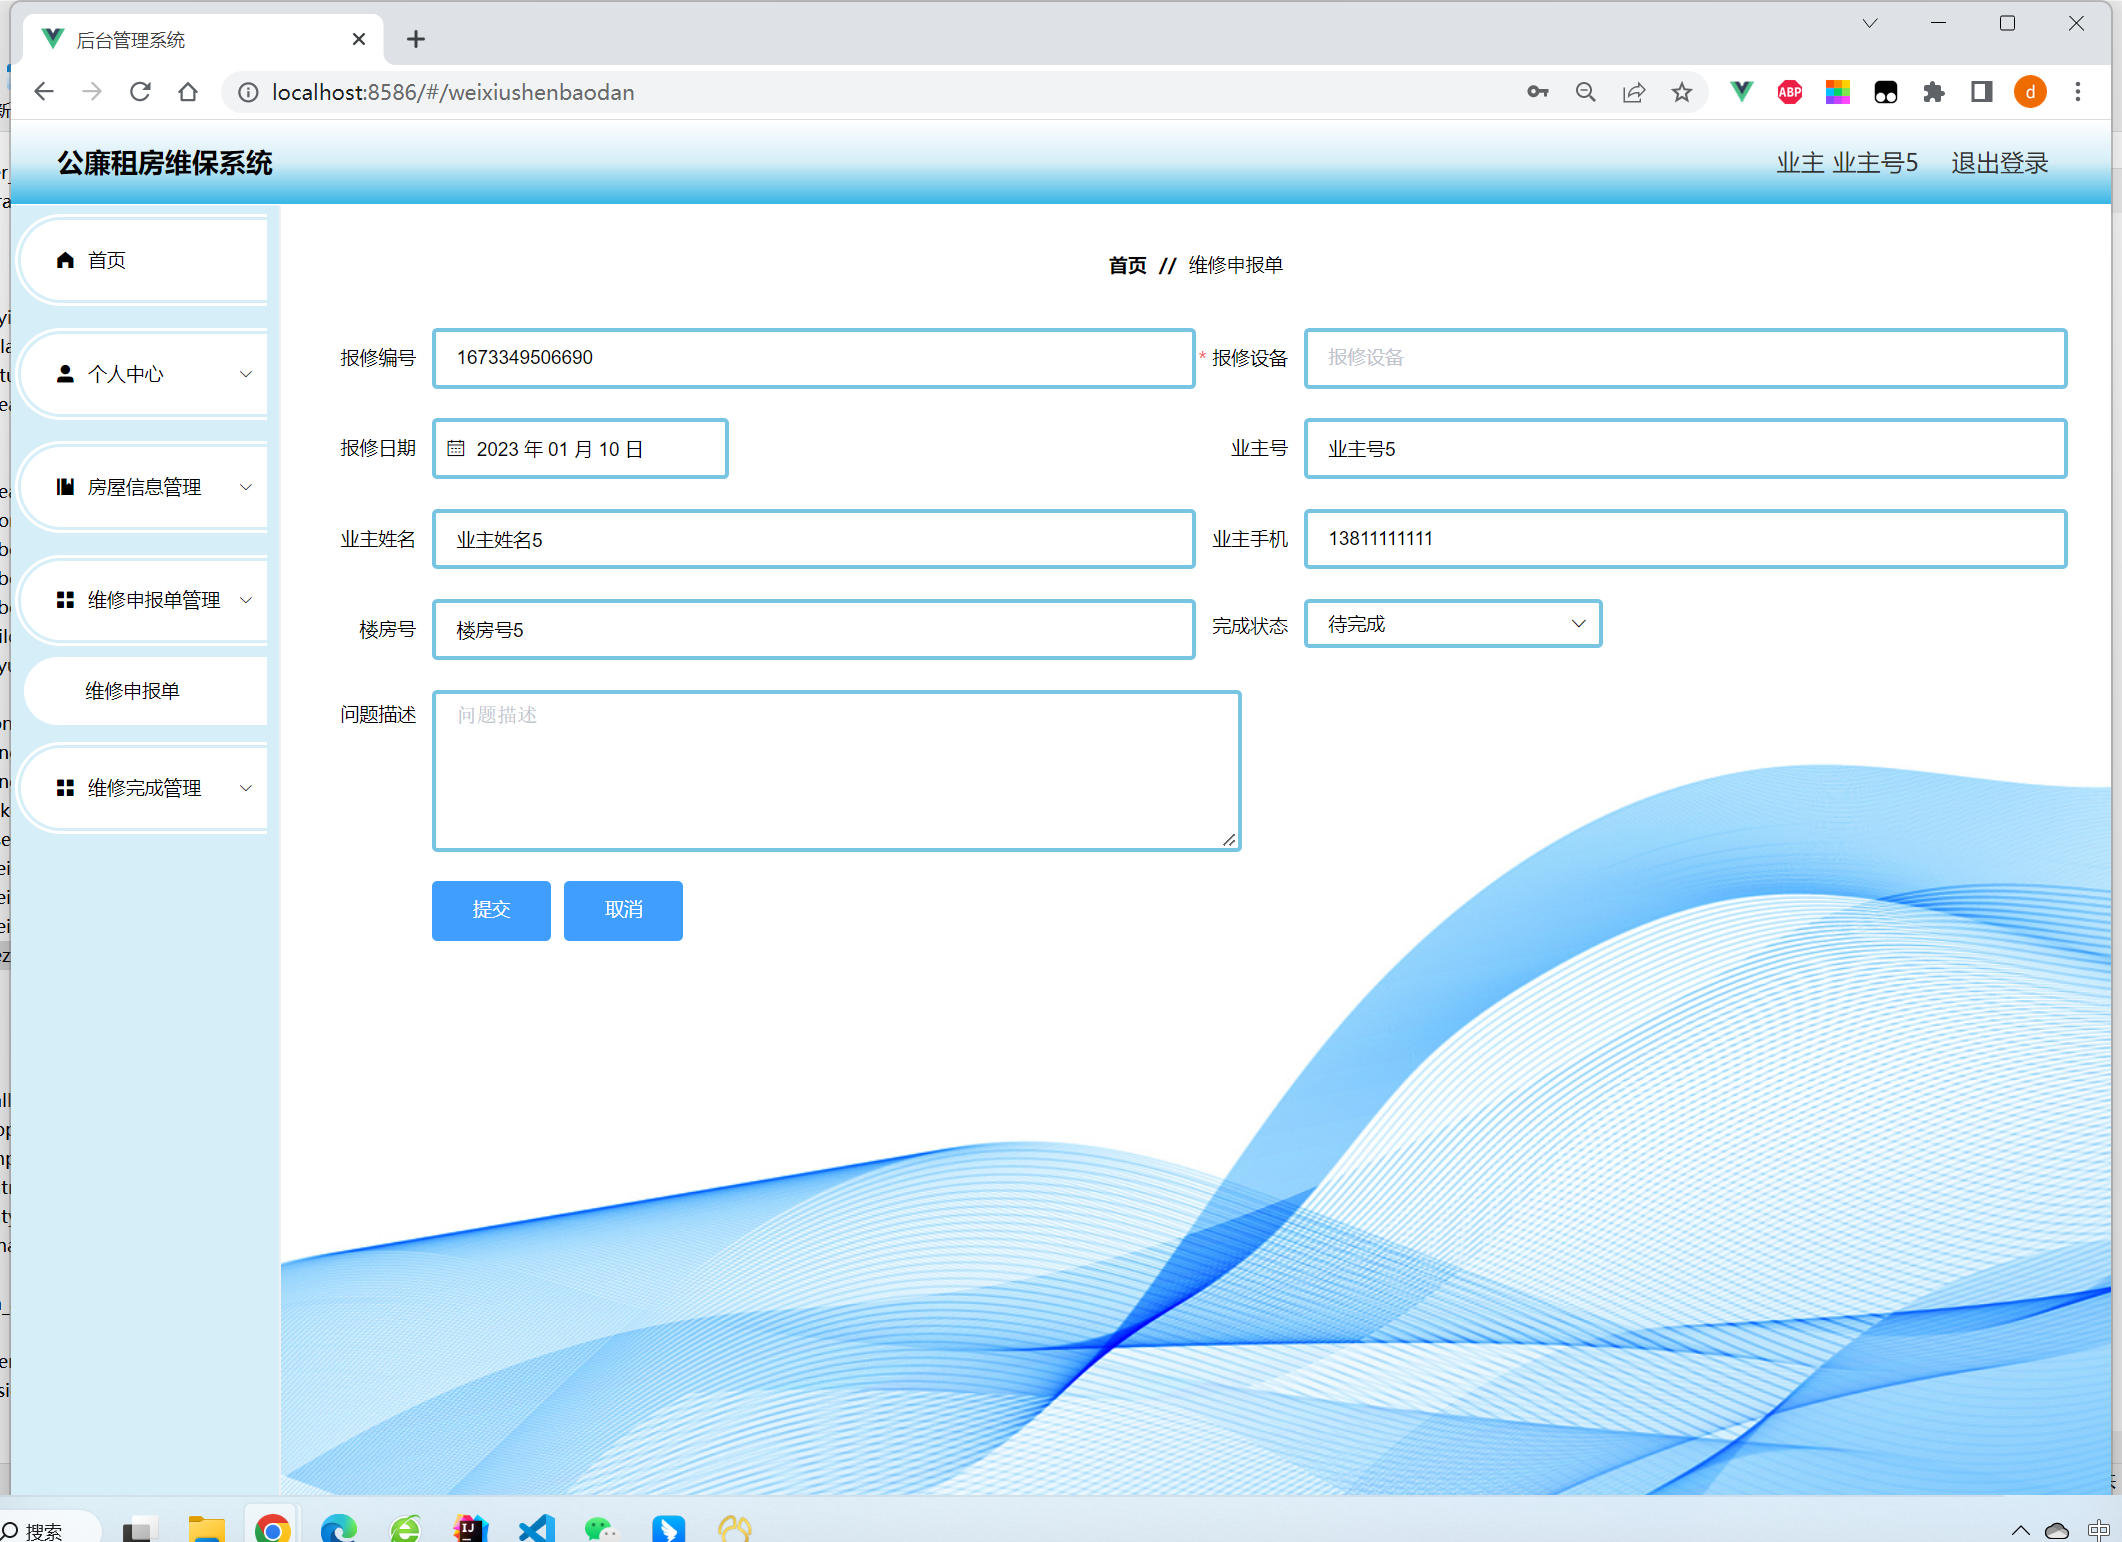
Task: Open Chrome from the taskbar
Action: 272,1529
